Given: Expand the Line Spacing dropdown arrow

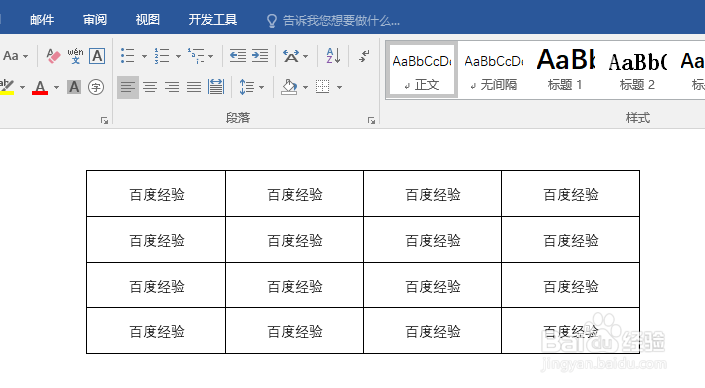Looking at the screenshot, I should coord(261,87).
